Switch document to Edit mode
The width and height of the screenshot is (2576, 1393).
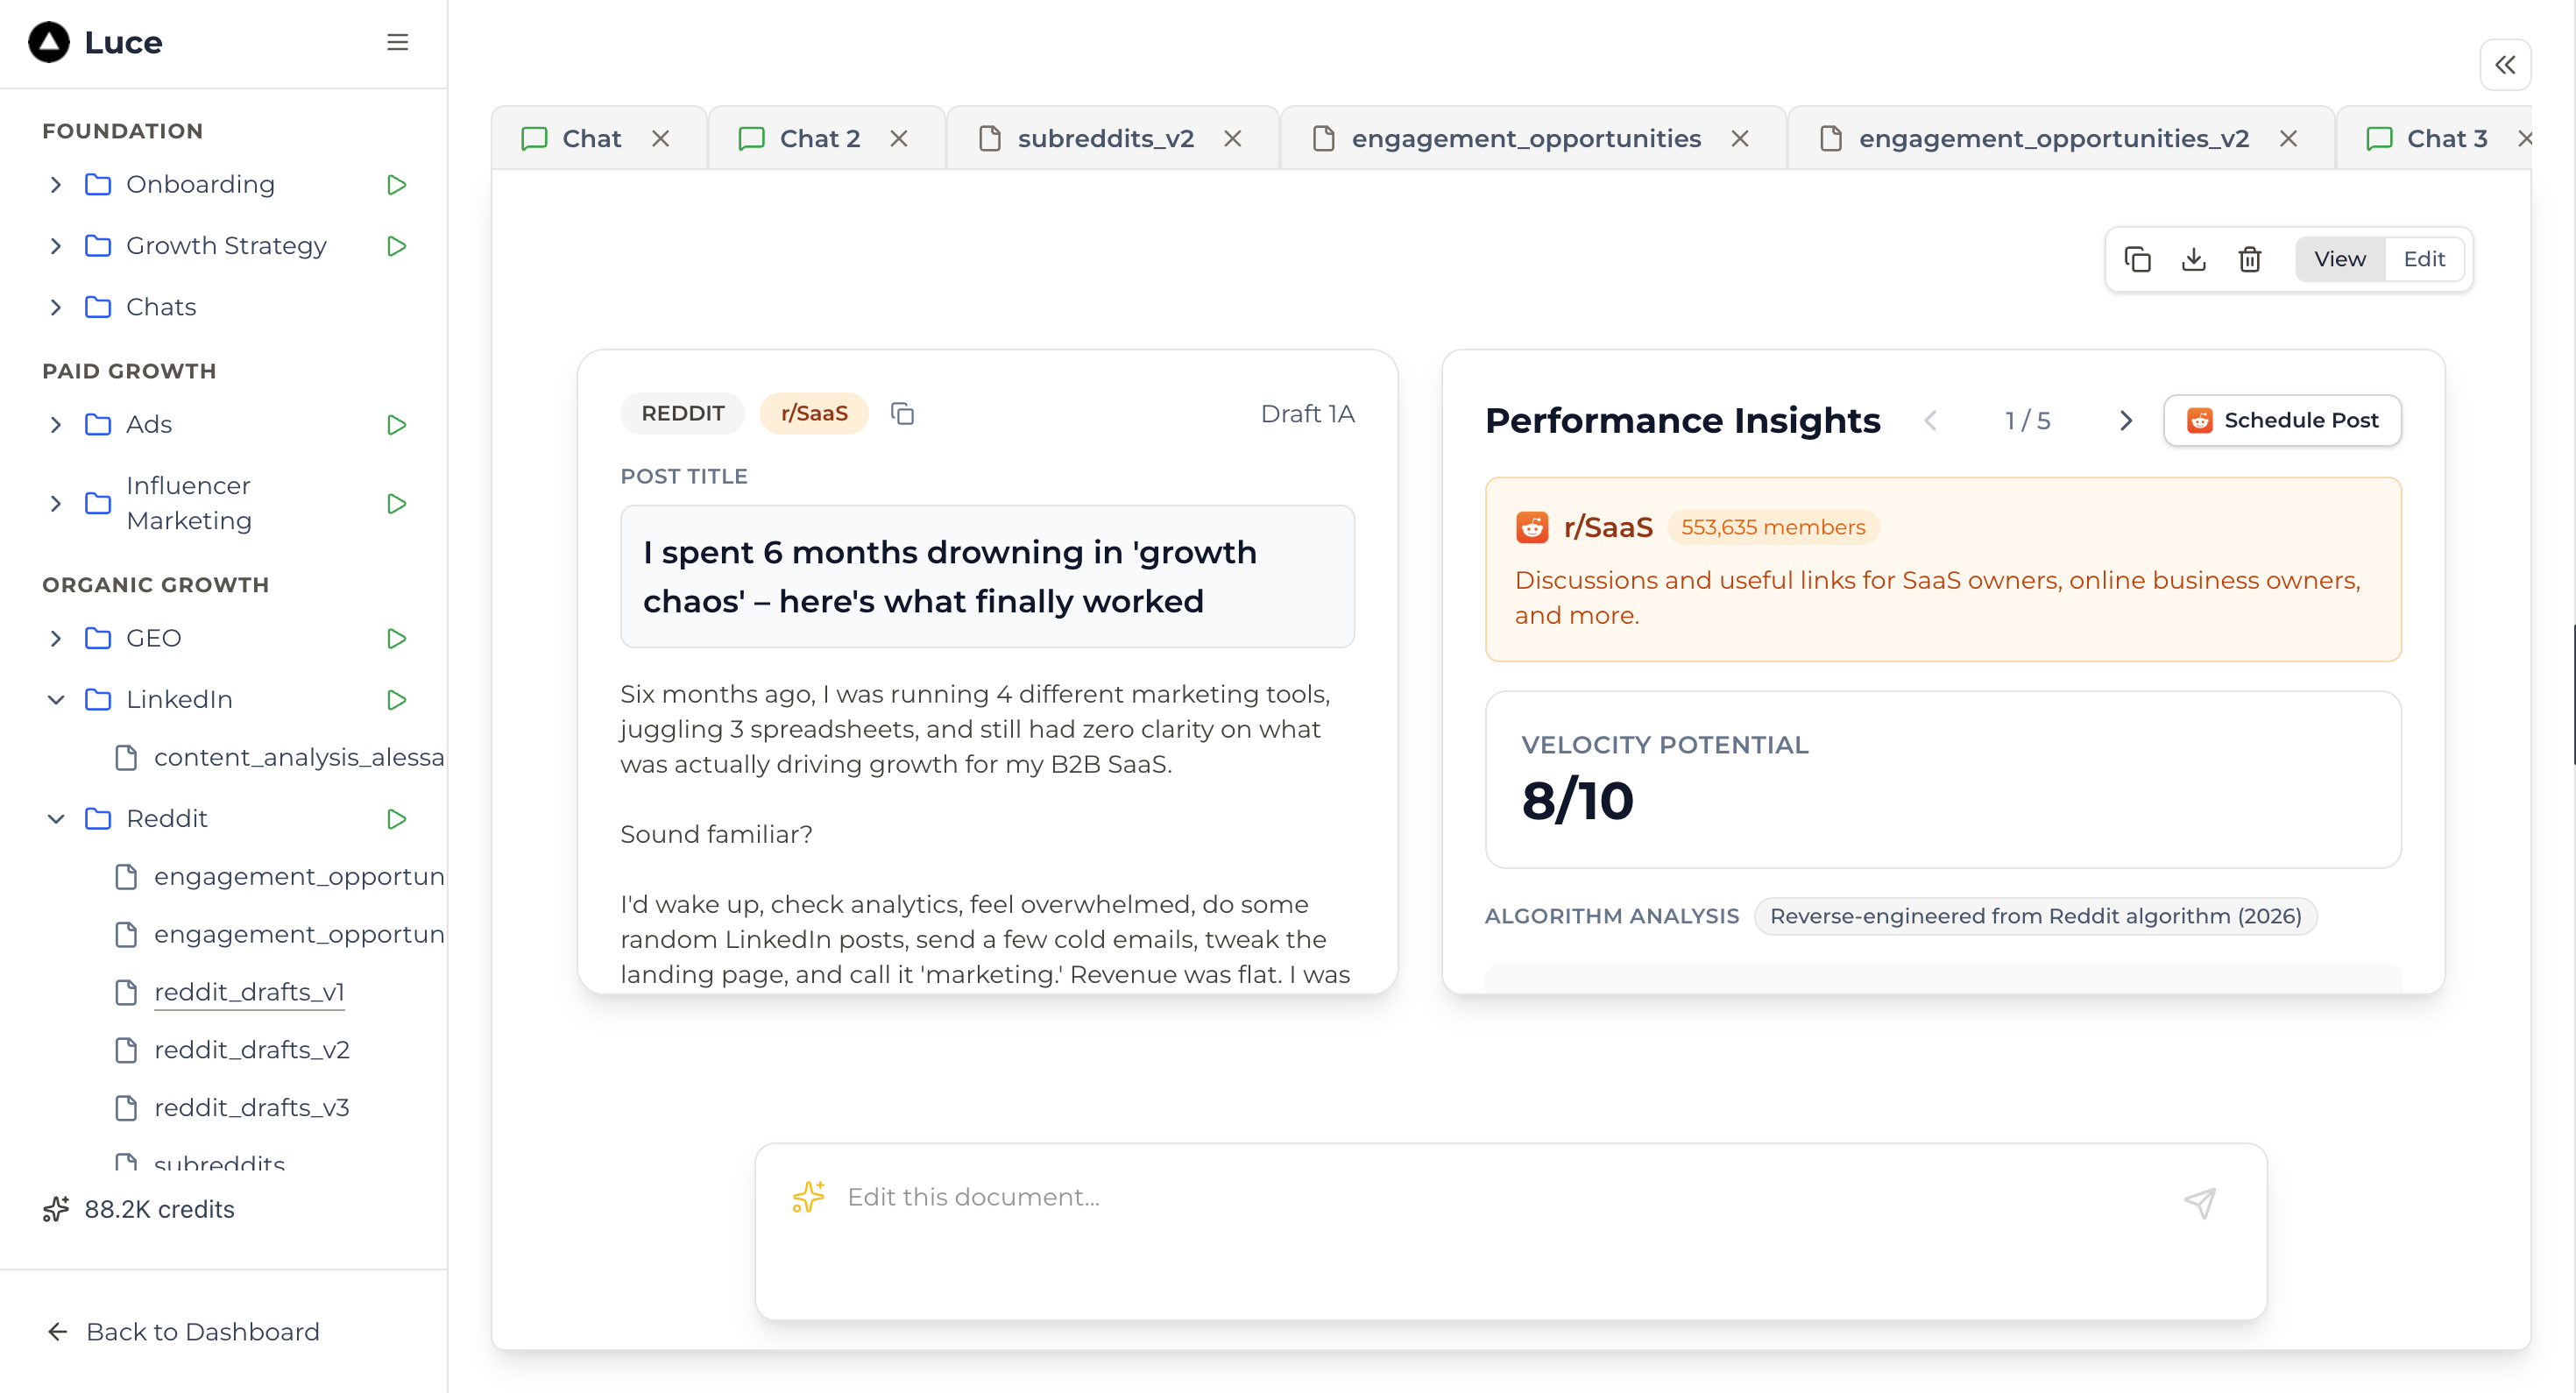click(2423, 259)
